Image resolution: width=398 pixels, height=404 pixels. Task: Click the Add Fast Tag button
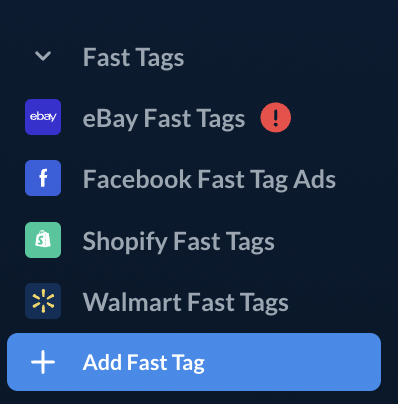(194, 362)
